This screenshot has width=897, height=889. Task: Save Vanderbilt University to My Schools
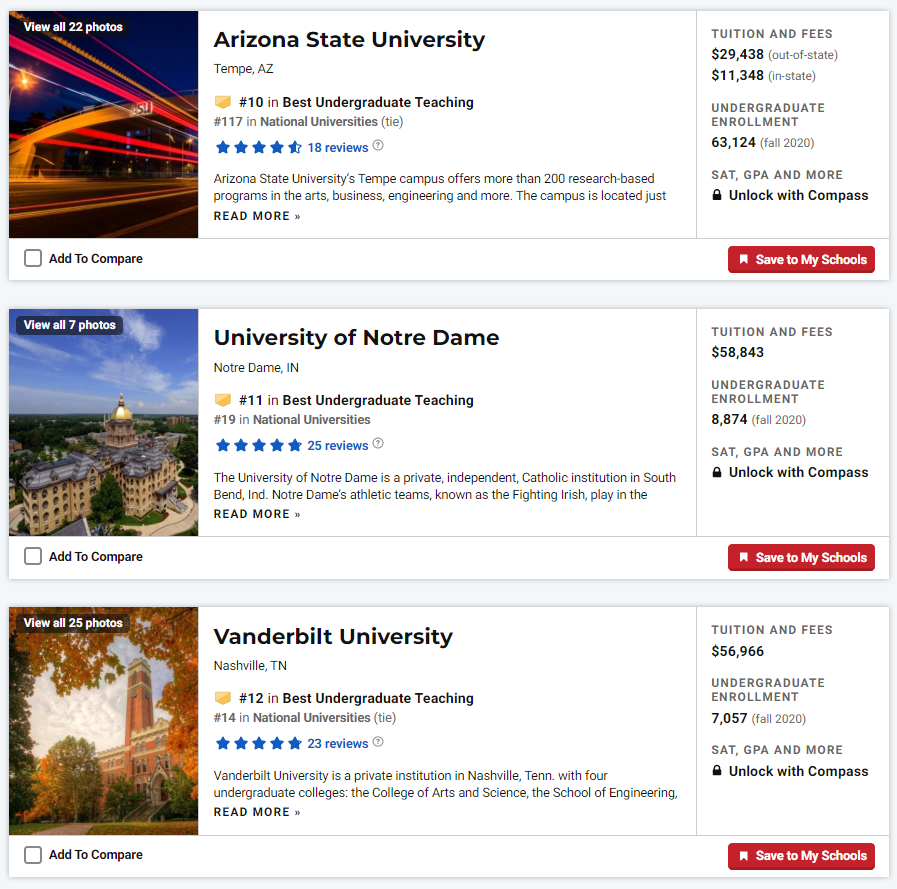[x=801, y=856]
